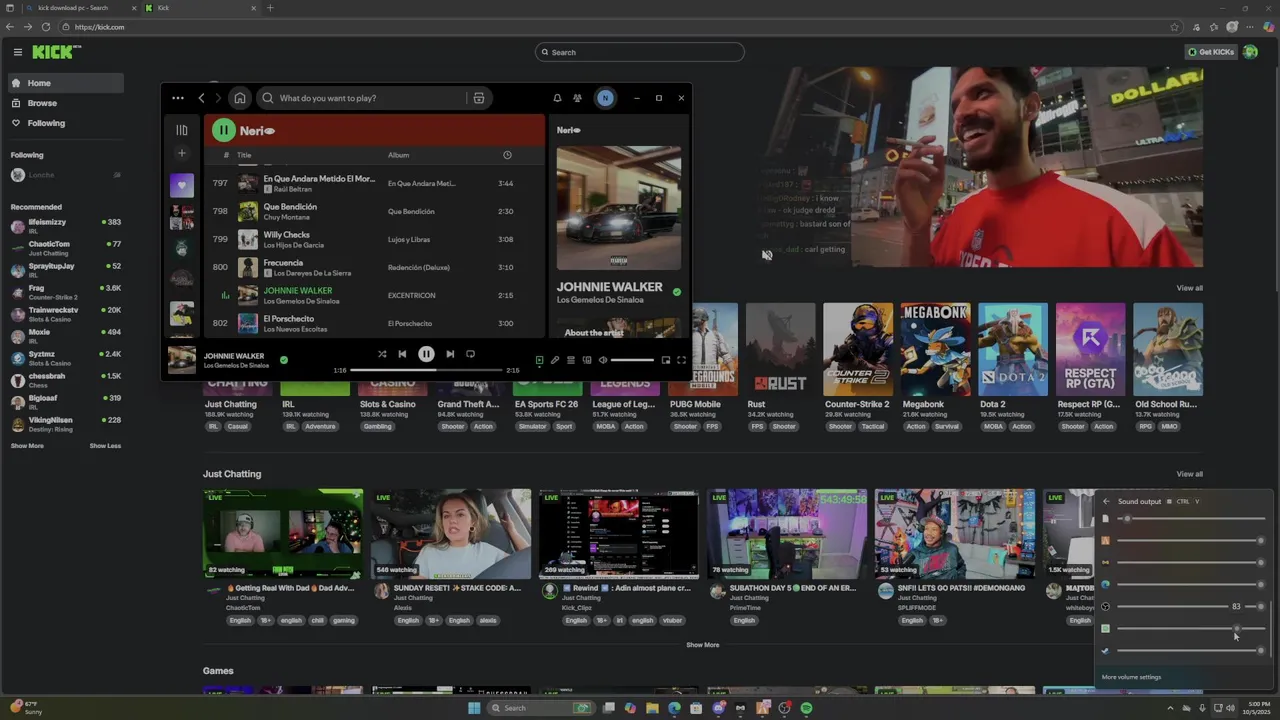Screen dimensions: 1280x720
Task: Select Home in Kick sidebar
Action: coord(65,83)
